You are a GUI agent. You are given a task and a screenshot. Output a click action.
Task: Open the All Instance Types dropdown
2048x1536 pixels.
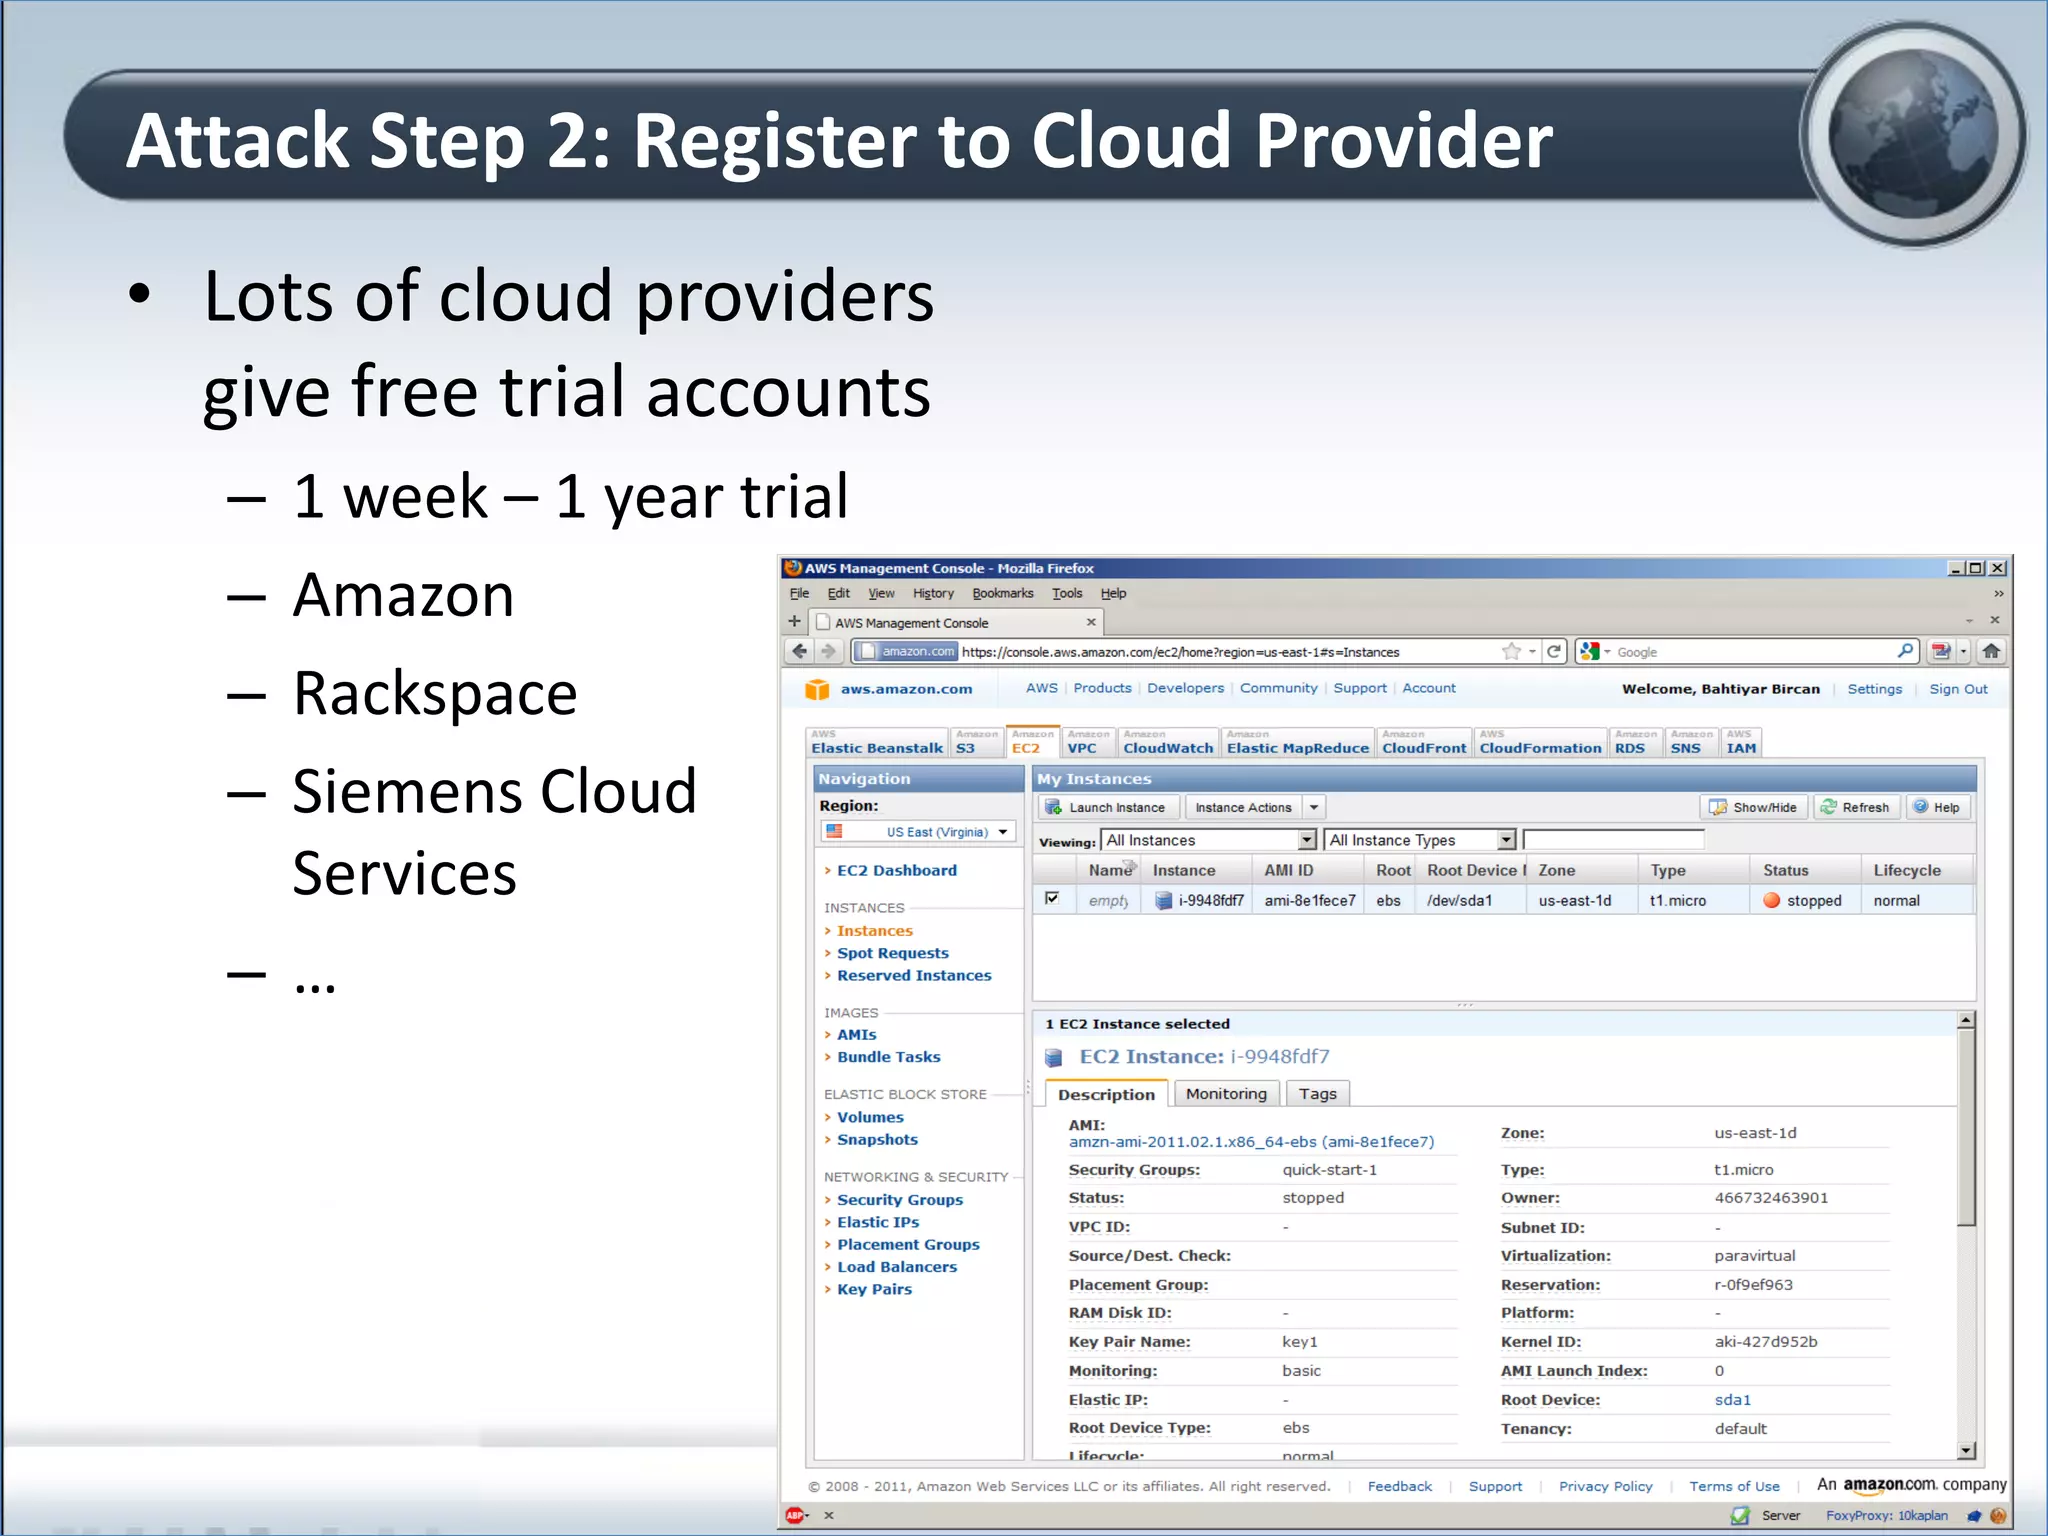[1420, 840]
